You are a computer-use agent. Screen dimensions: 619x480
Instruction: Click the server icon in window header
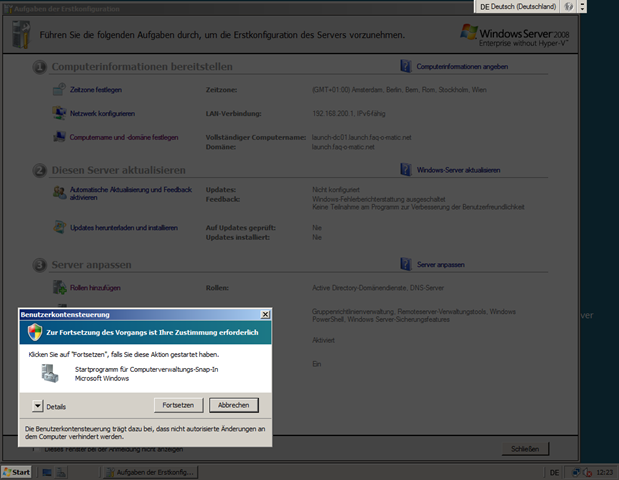[x=21, y=35]
